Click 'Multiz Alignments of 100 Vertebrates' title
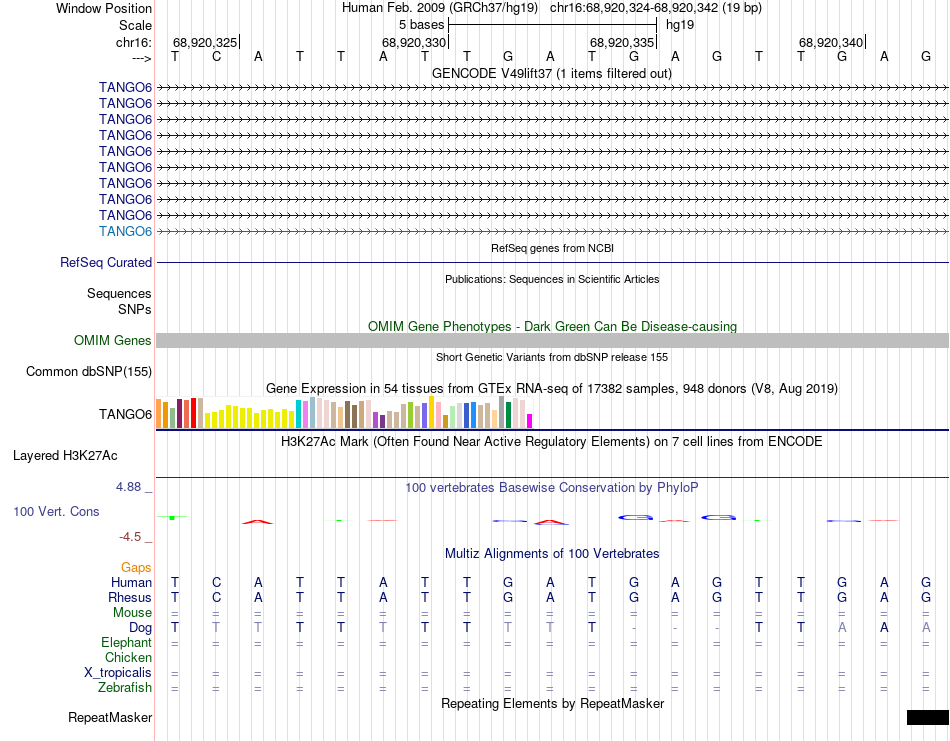 click(x=552, y=553)
